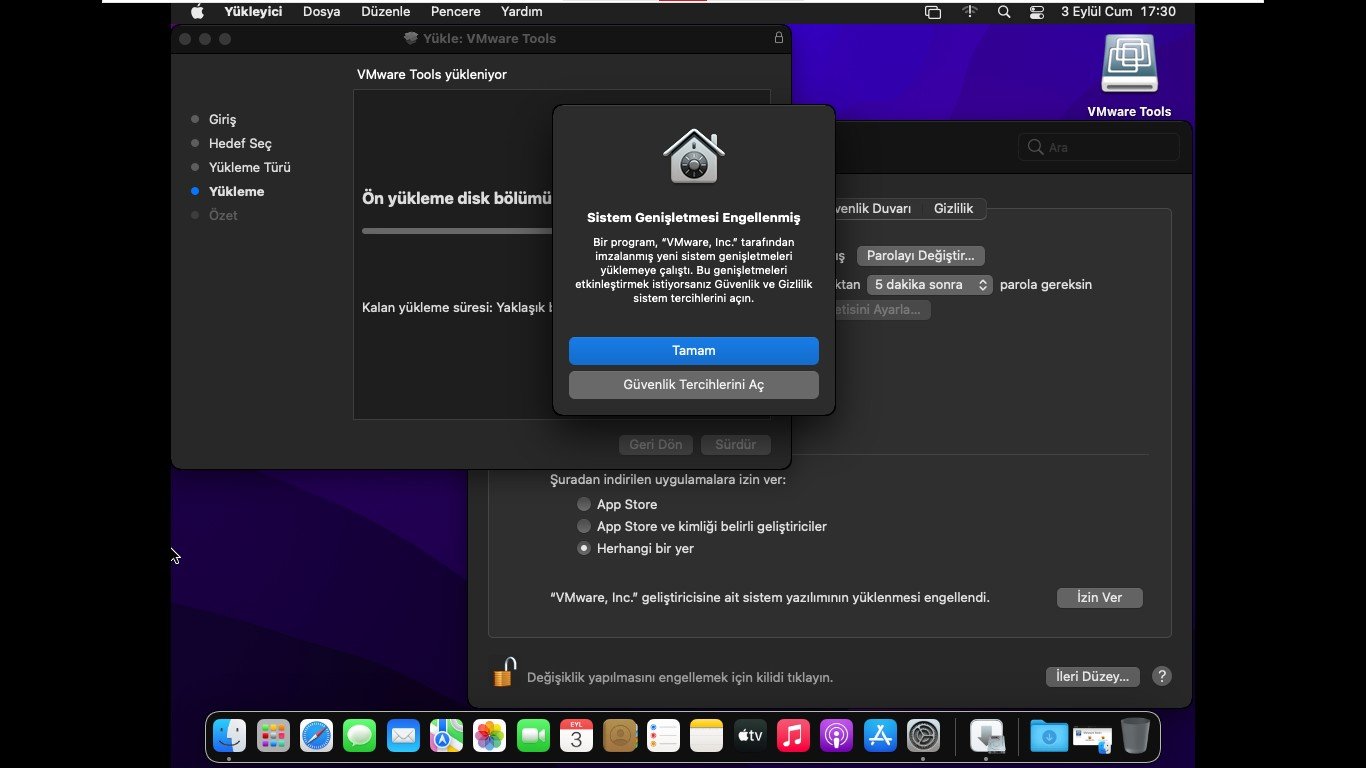Open Reminders from the Dock
Screen dimensions: 1366x768
664,737
